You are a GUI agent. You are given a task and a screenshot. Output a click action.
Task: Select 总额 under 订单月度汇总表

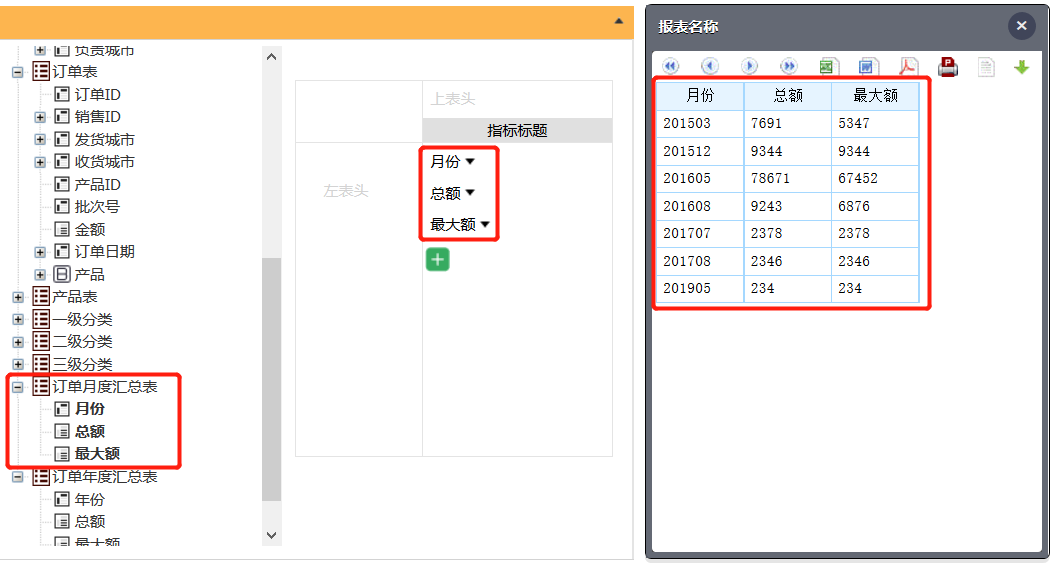point(90,431)
